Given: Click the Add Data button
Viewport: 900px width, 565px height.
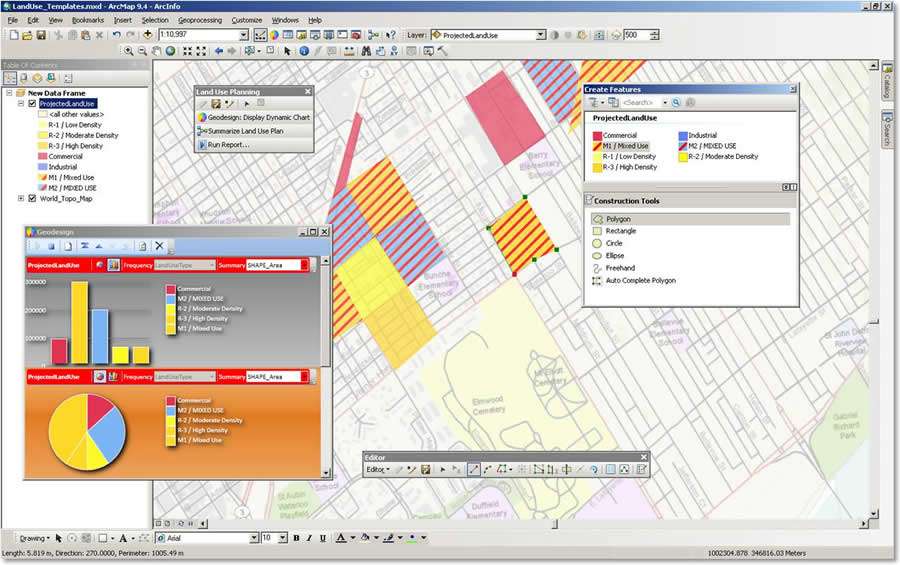Looking at the screenshot, I should (147, 35).
